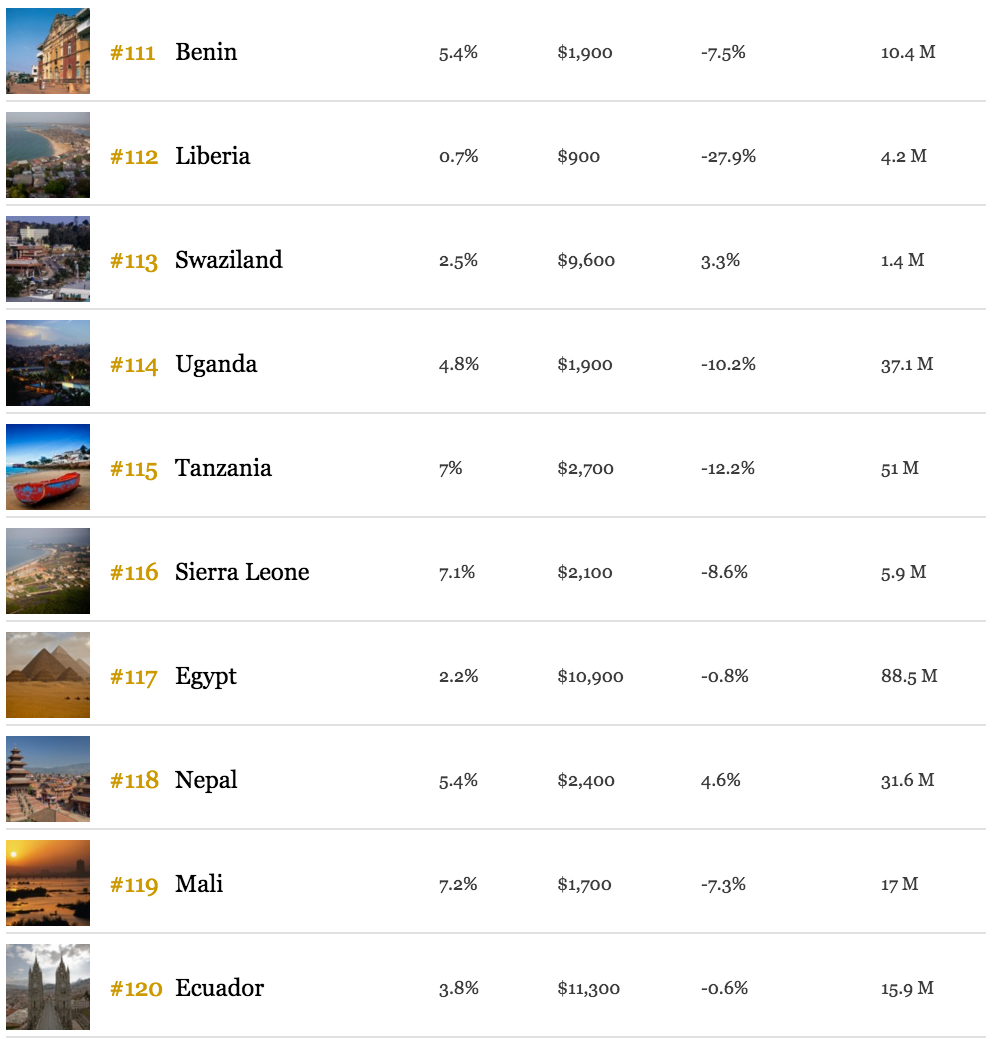Screen dimensions: 1004x1040
Task: Open the Egypt country page
Action: coord(206,677)
